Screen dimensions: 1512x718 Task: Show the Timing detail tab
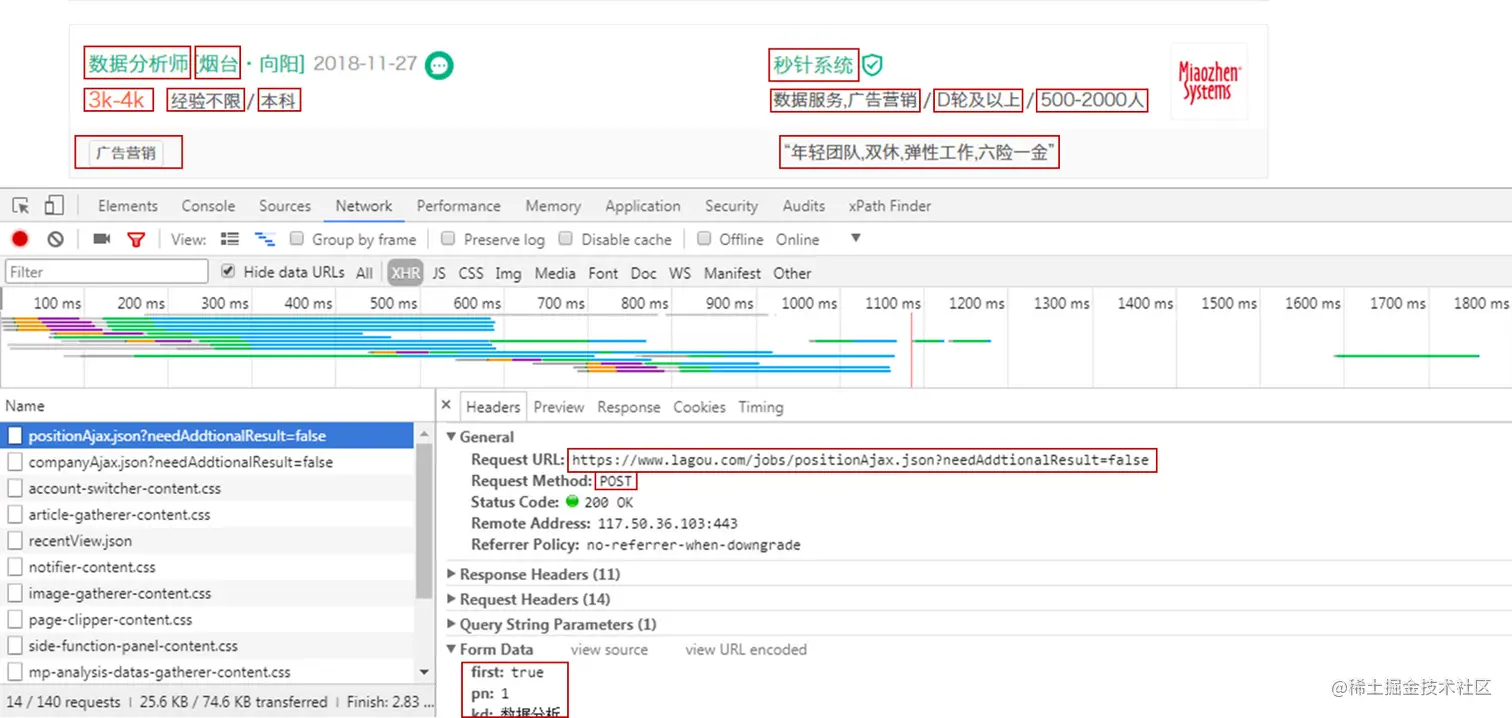point(761,407)
